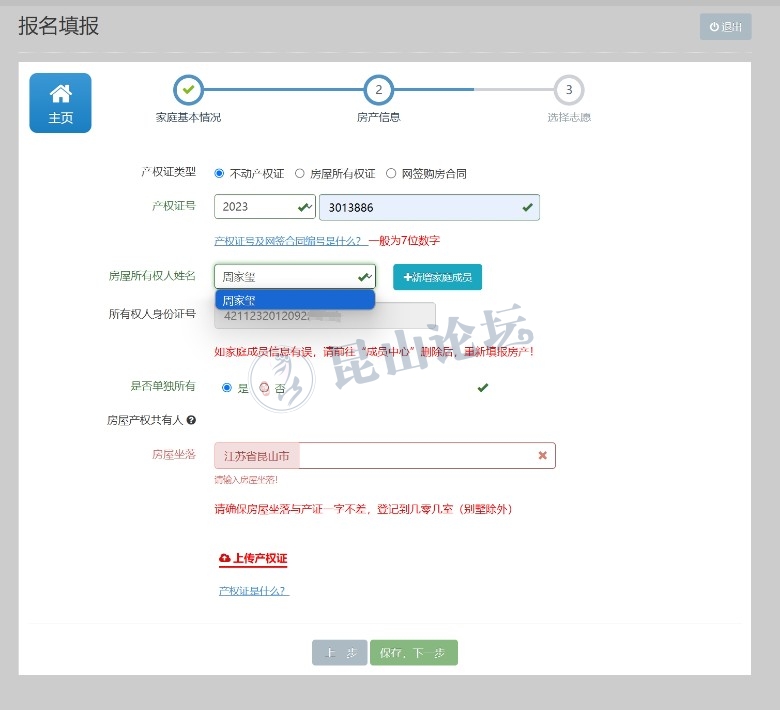
Task: Select the 房屋所有权证 radio option
Action: 299,173
